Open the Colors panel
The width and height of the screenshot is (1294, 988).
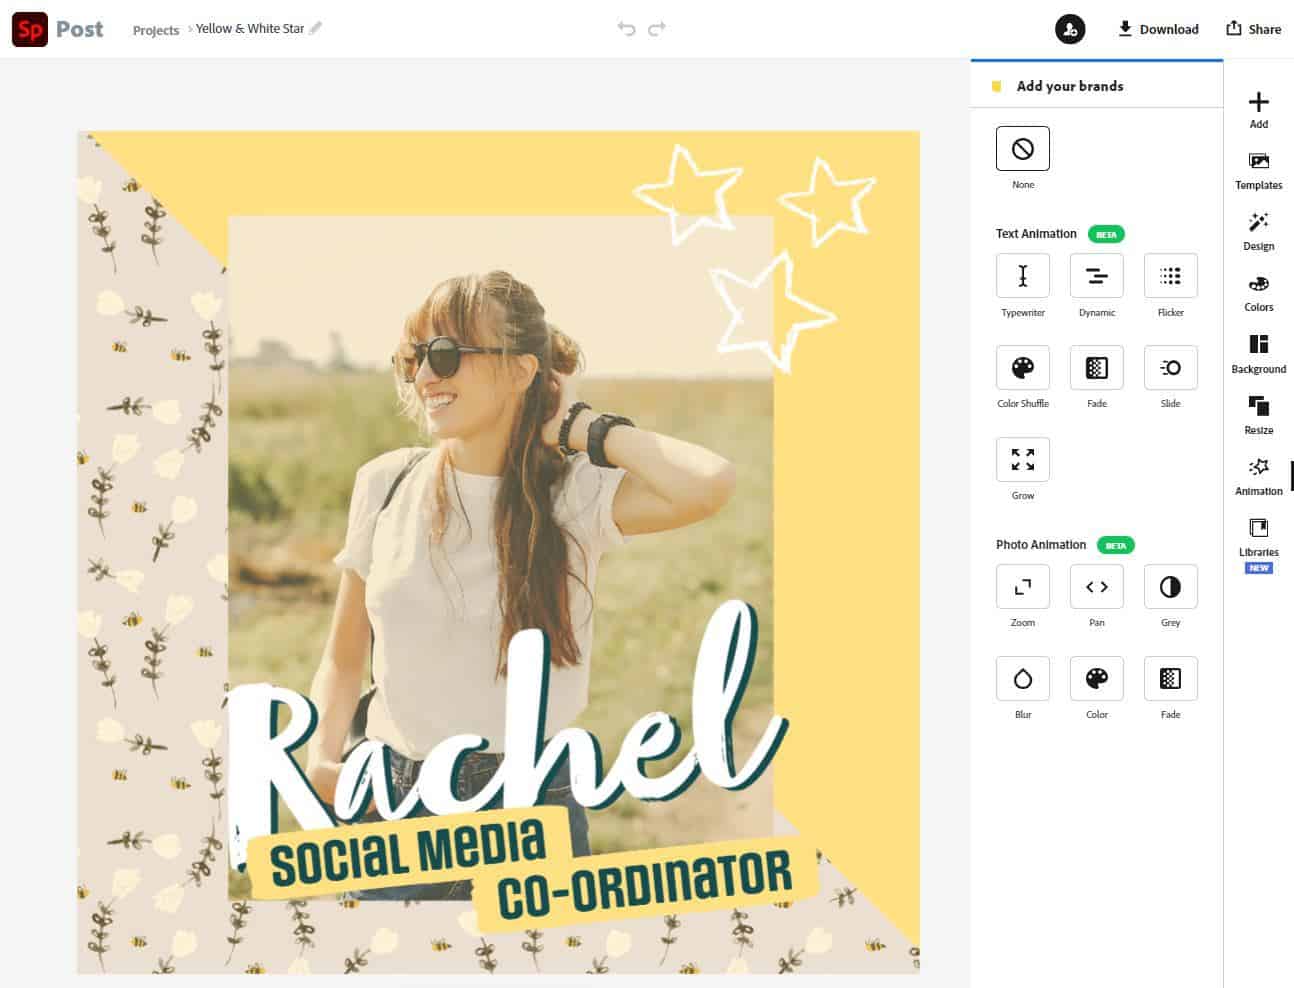1258,294
